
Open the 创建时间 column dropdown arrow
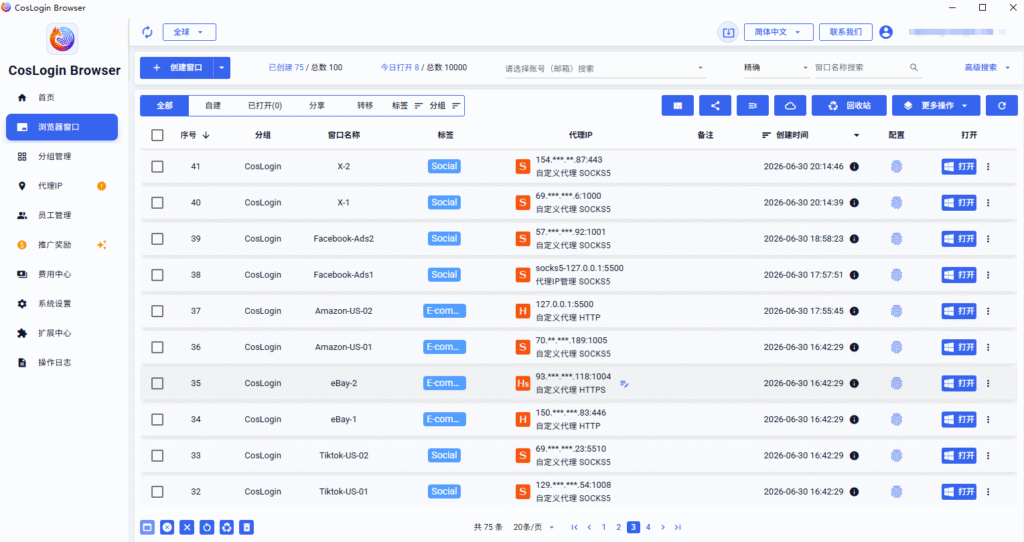[x=856, y=135]
